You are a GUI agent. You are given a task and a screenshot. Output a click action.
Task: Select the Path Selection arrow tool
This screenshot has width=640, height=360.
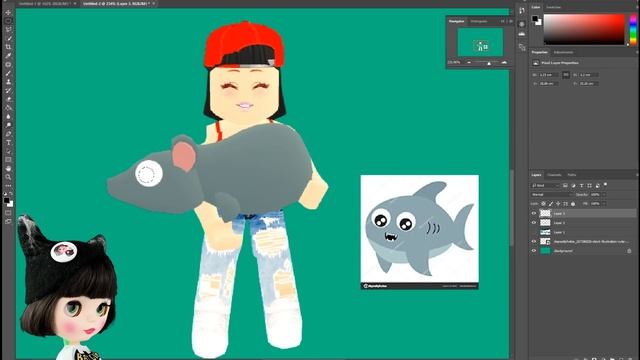point(8,151)
